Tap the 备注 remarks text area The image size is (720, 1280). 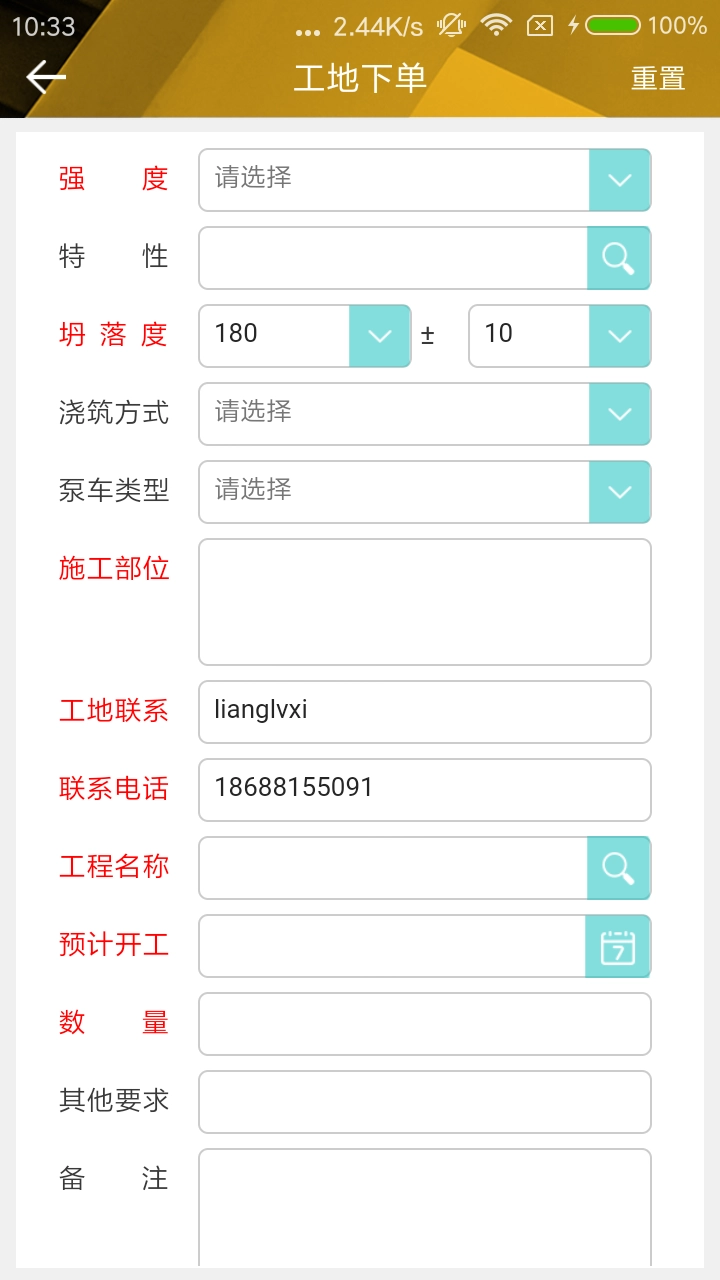tap(424, 1205)
